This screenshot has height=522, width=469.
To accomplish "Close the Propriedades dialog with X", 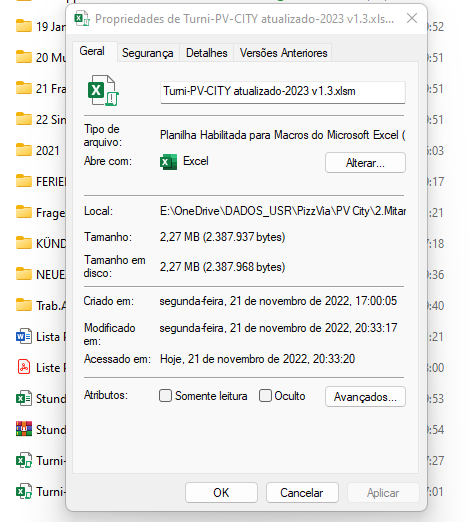I will [x=412, y=18].
